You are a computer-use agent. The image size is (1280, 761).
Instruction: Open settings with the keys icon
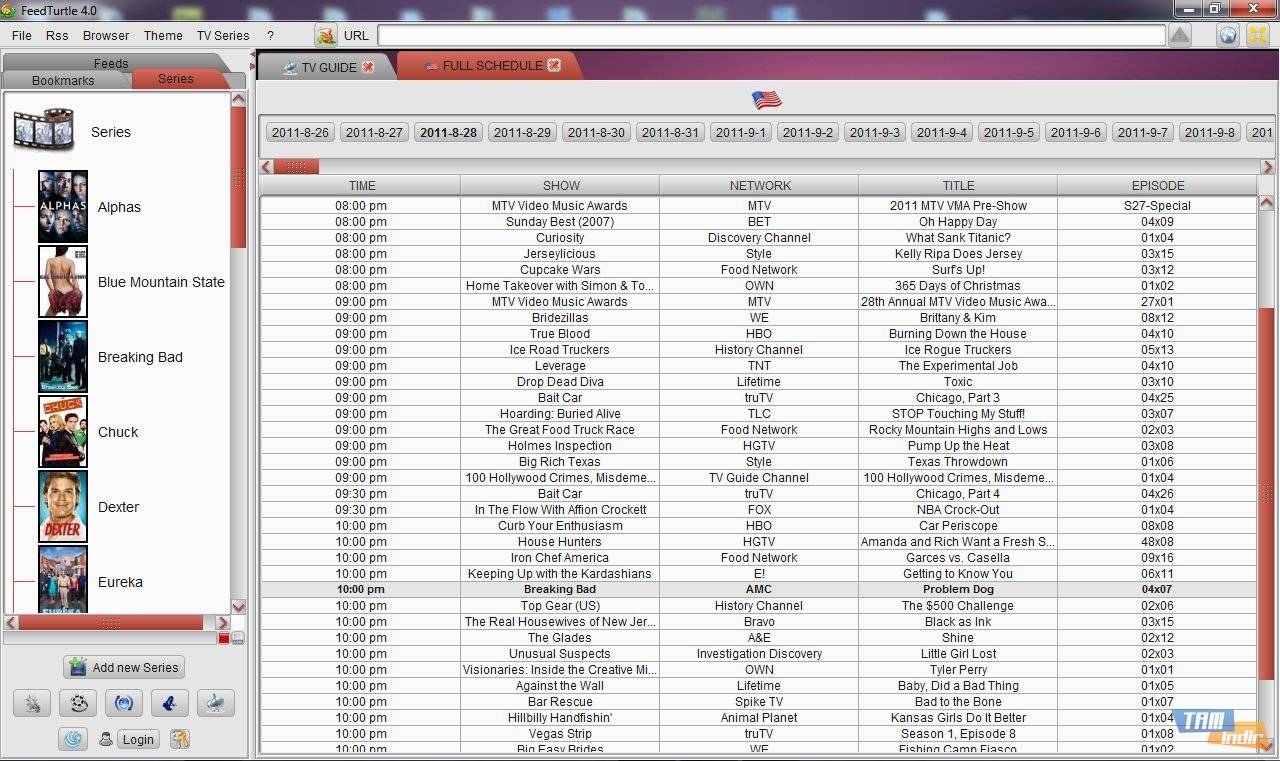click(180, 739)
